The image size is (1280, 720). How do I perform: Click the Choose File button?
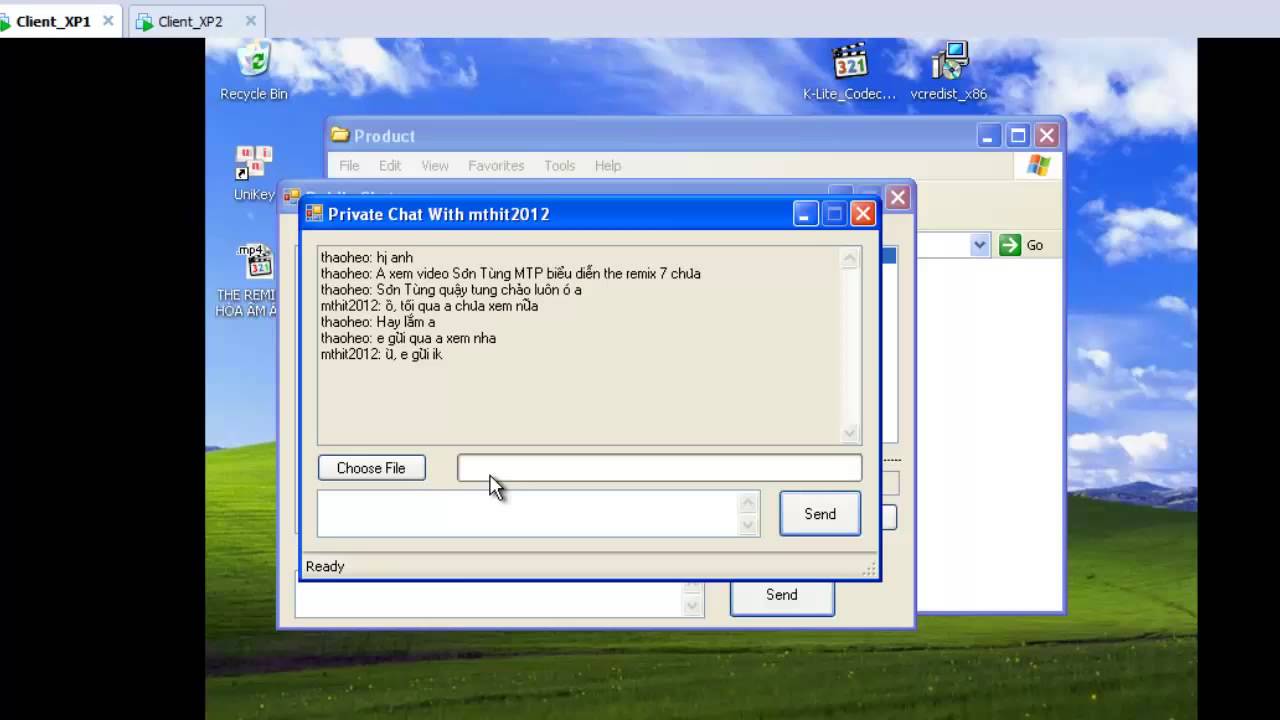[371, 468]
